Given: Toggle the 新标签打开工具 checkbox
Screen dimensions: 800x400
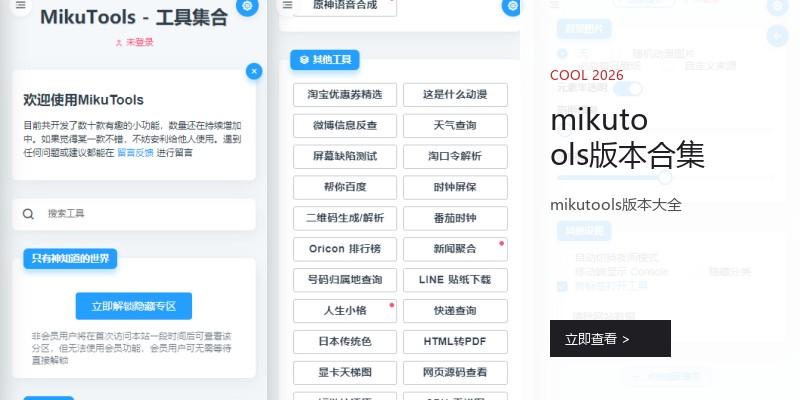Looking at the screenshot, I should 562,286.
